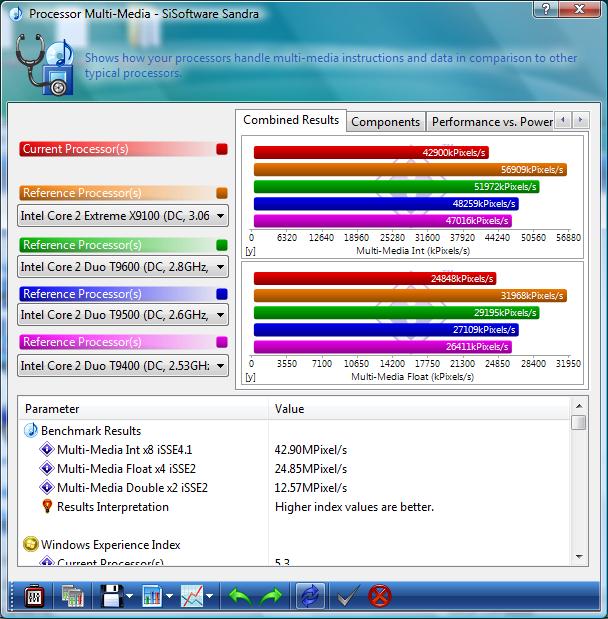
Task: Click the magenta 26411kPixels/s float bar
Action: click(383, 346)
